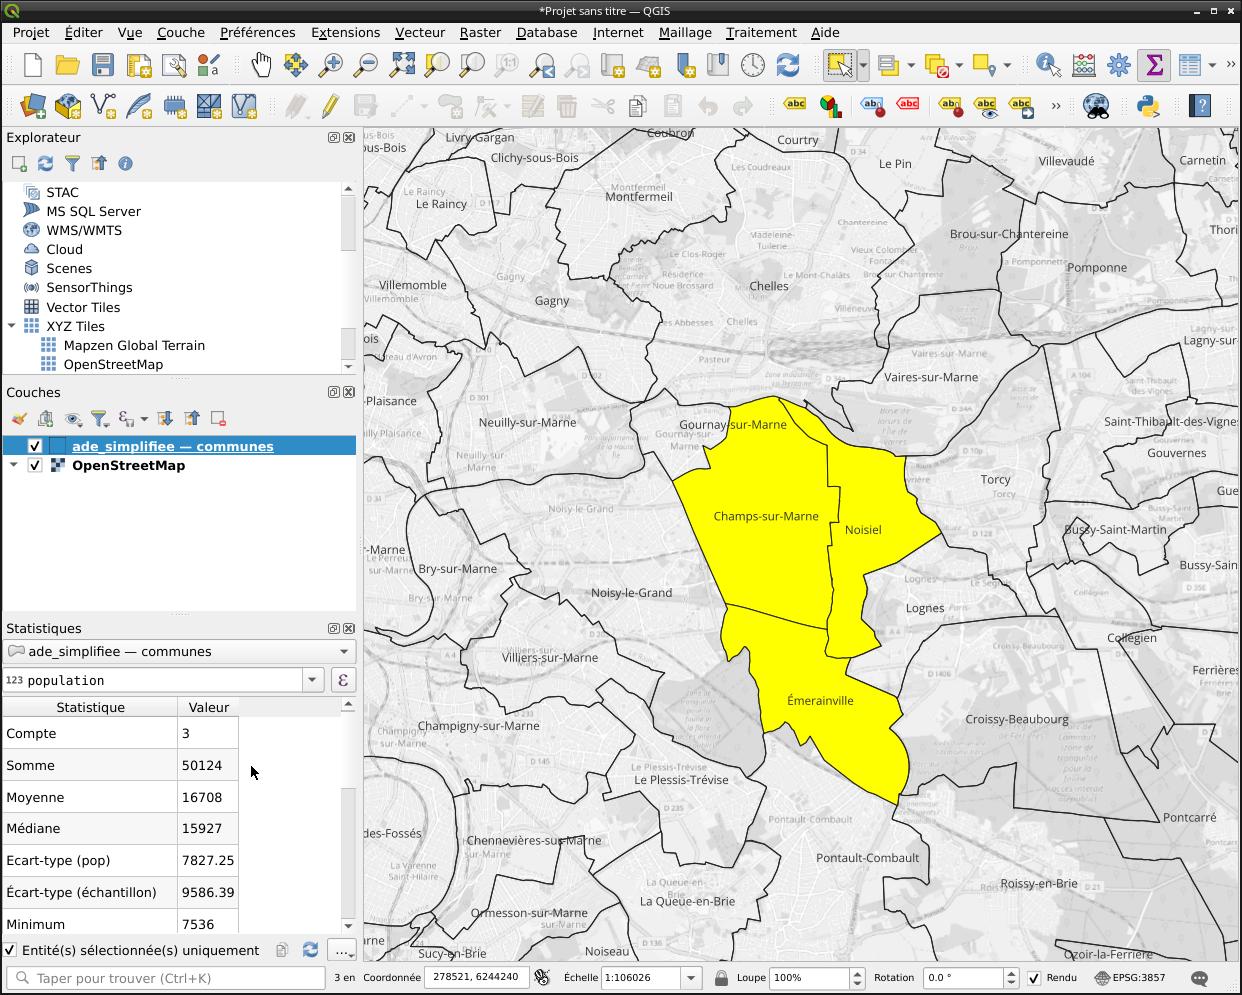Image resolution: width=1242 pixels, height=995 pixels.
Task: Open the Traitement menu
Action: [761, 32]
